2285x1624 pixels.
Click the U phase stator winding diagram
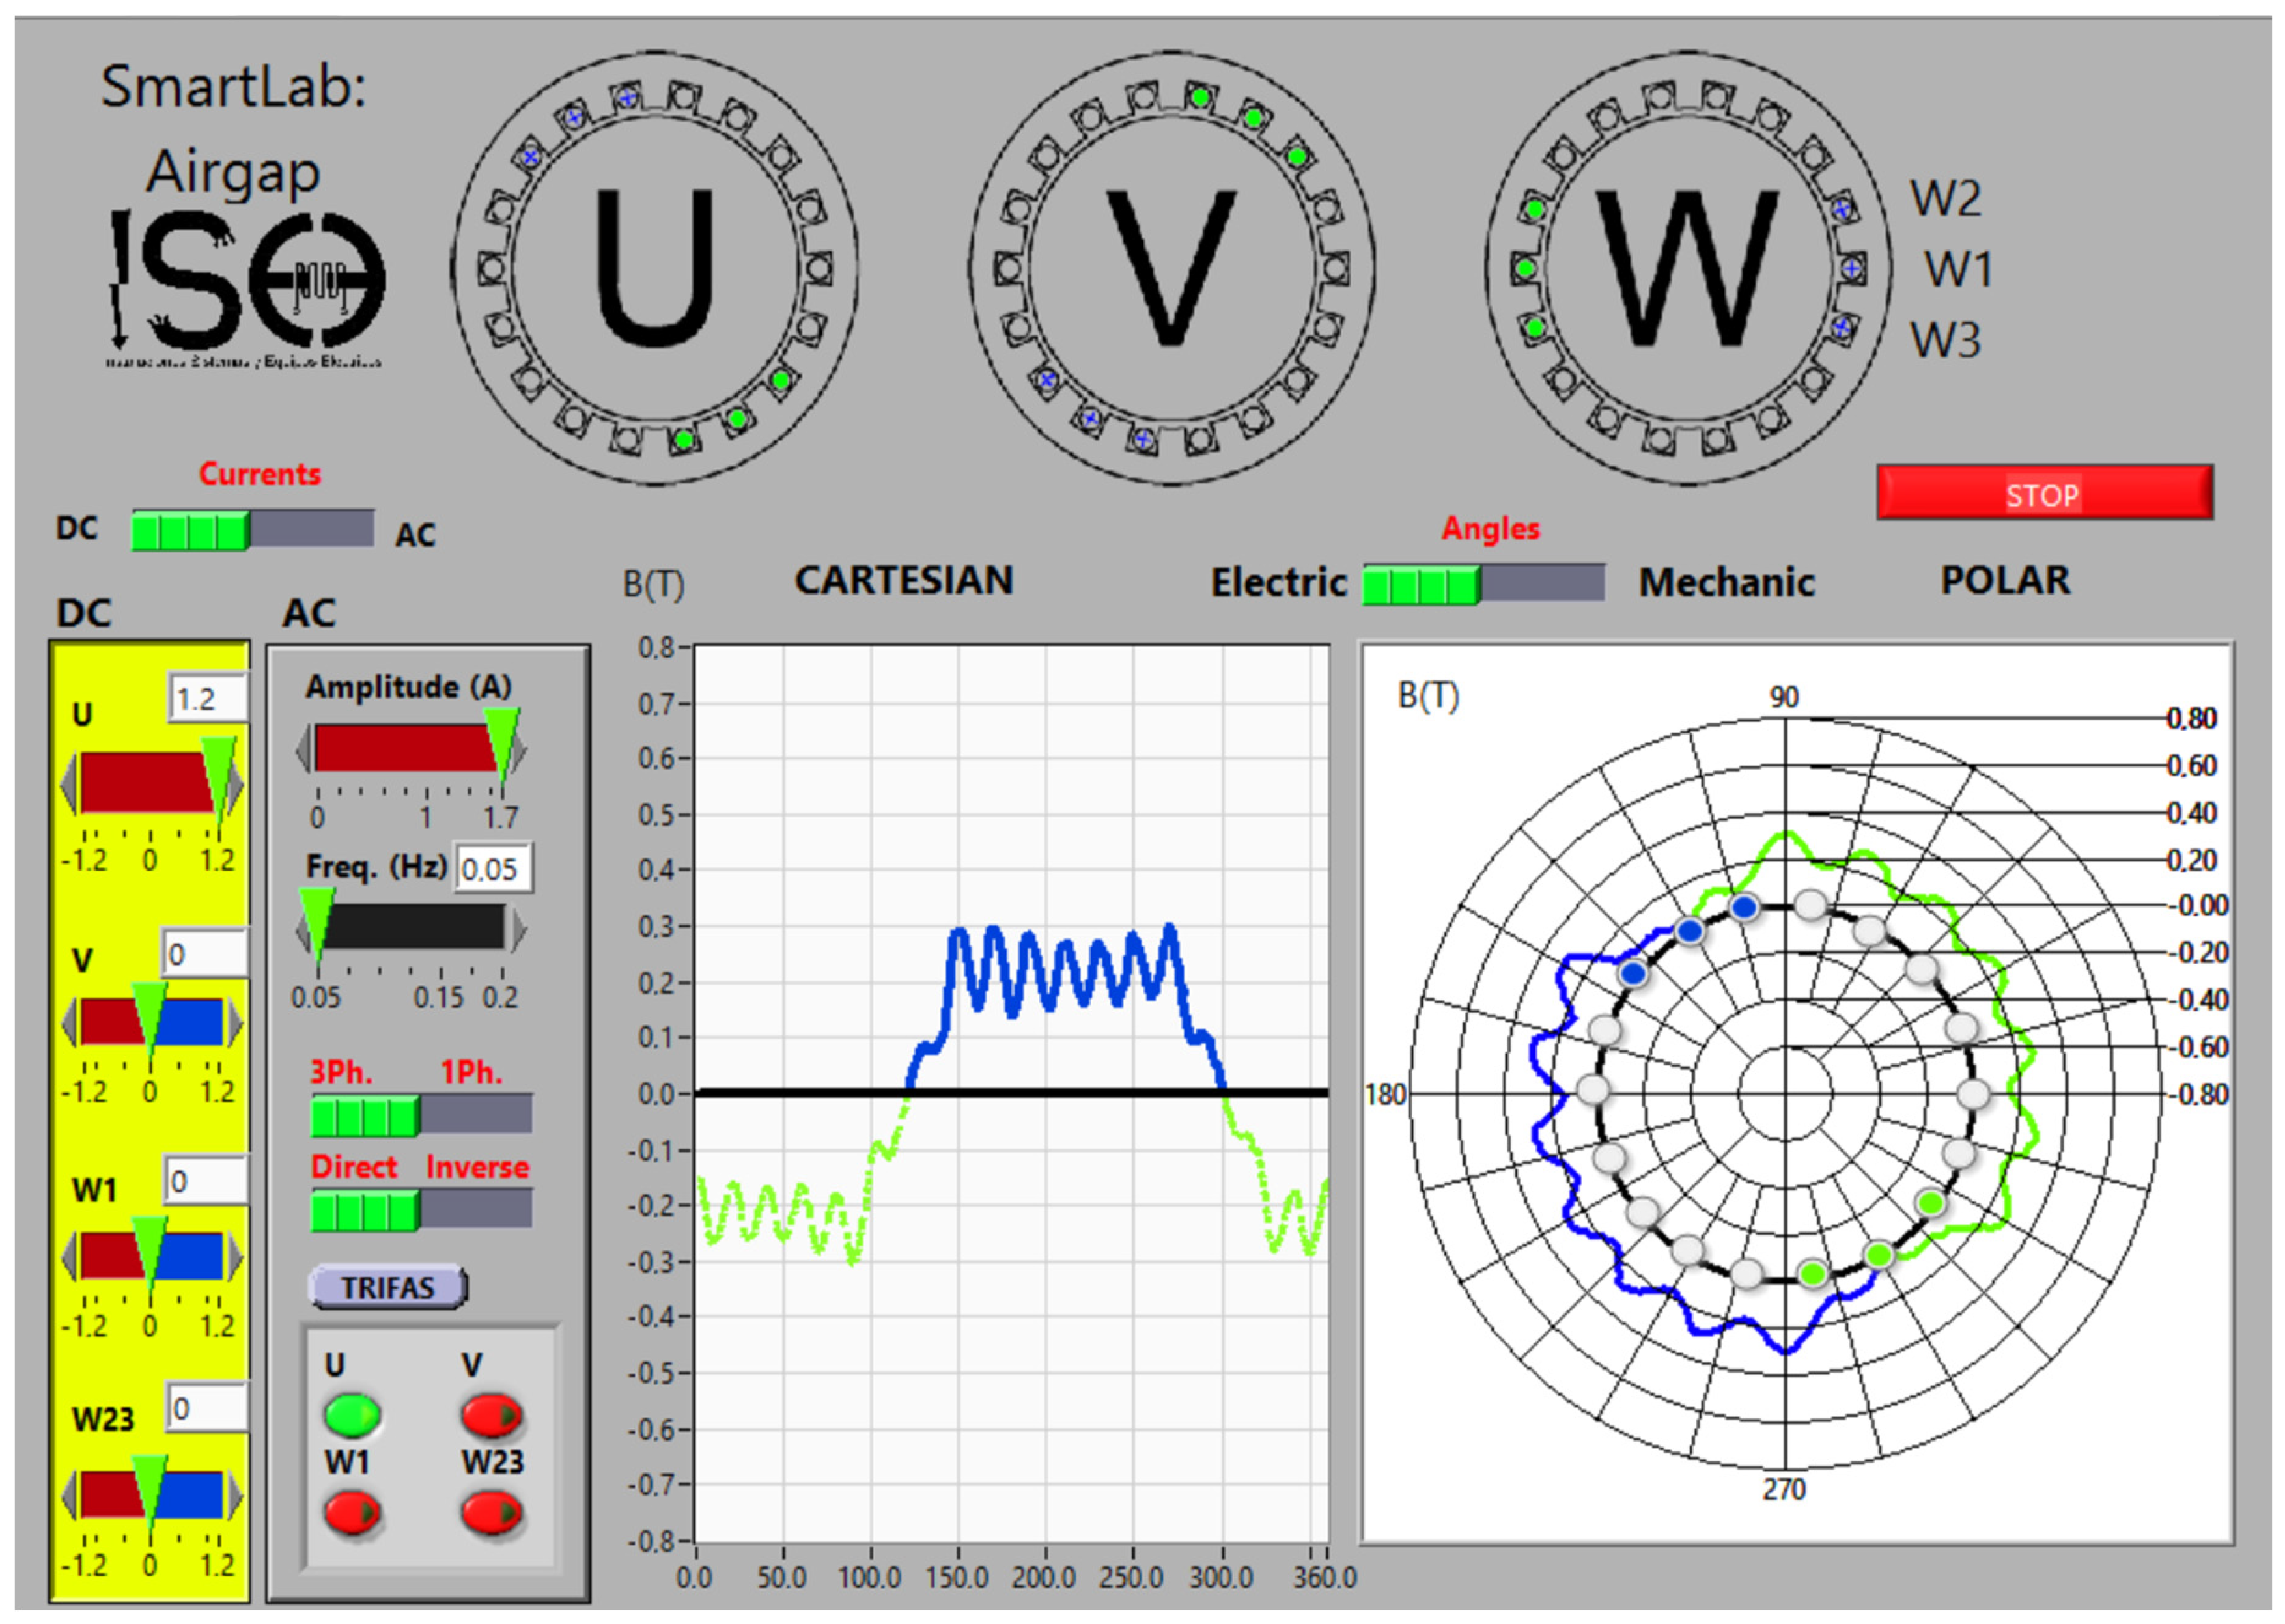655,268
